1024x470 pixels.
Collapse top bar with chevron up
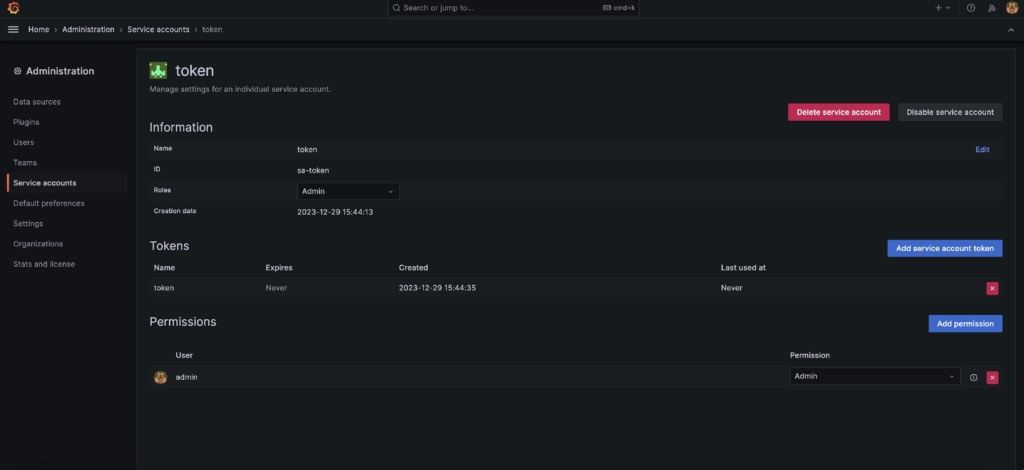click(x=1010, y=30)
